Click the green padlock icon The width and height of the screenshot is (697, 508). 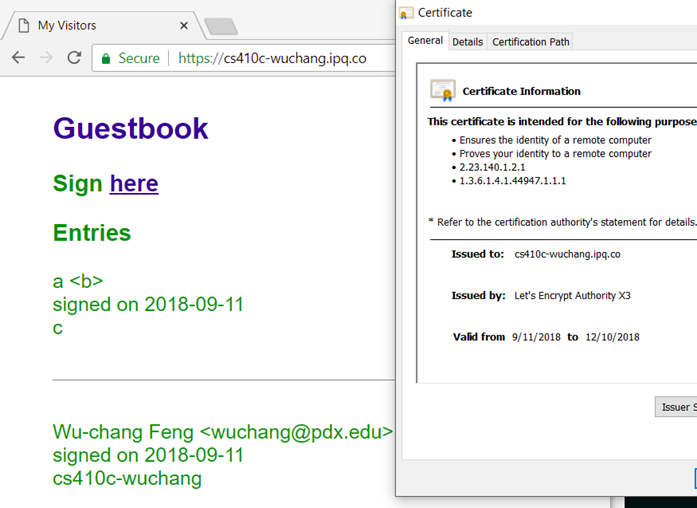coord(106,59)
